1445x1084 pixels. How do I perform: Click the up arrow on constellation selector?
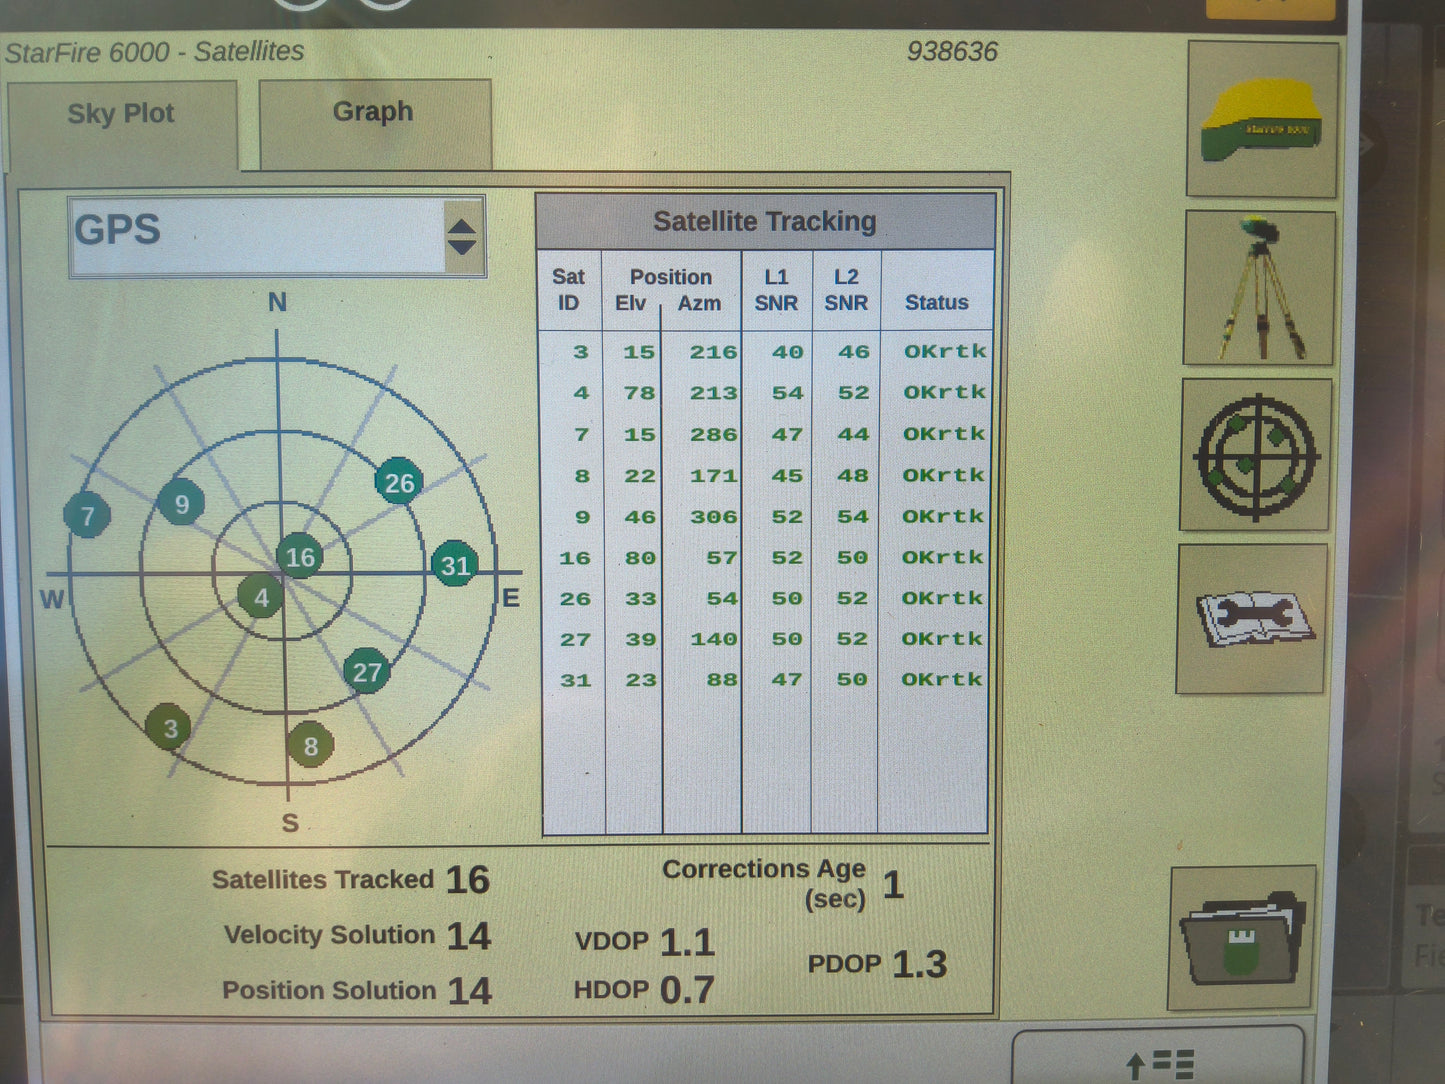click(x=462, y=224)
